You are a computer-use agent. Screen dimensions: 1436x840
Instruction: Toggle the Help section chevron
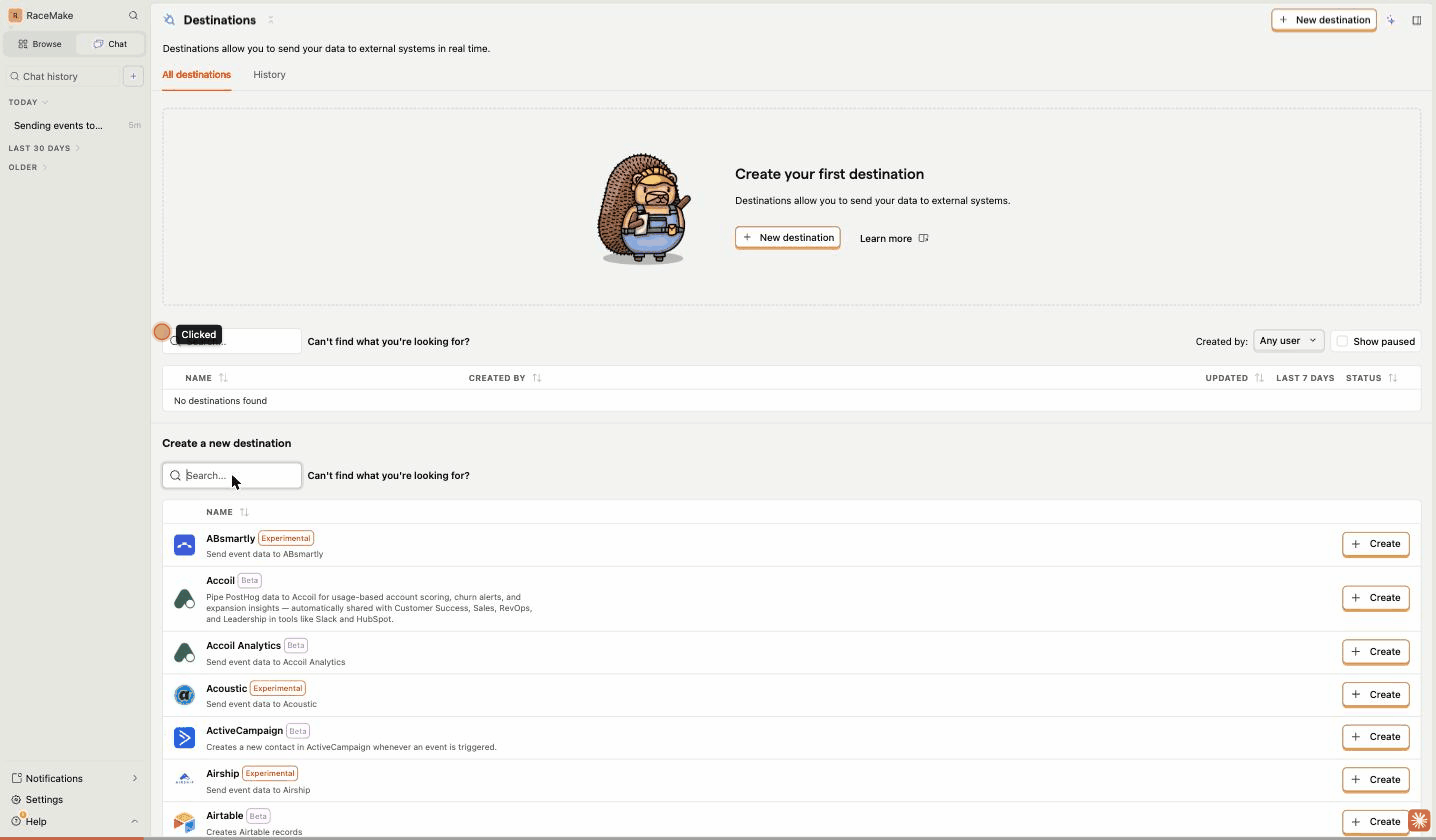coord(135,821)
